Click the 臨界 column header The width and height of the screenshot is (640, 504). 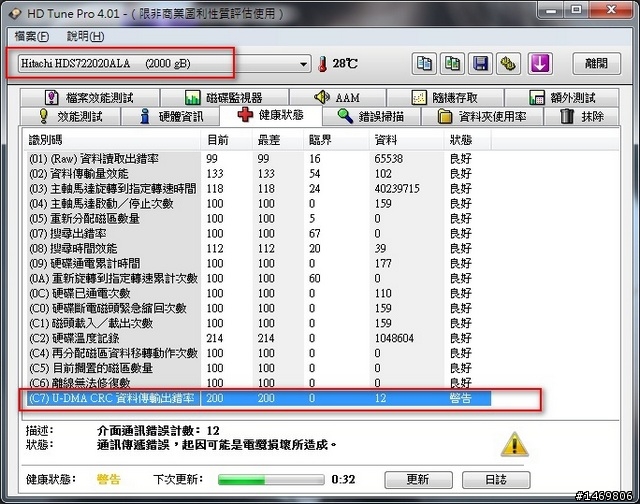pos(336,140)
